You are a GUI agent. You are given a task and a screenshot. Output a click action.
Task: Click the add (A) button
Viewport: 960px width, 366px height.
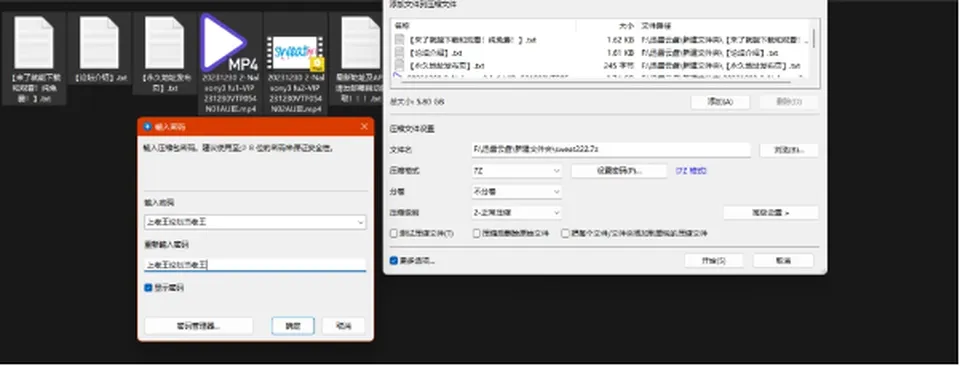pyautogui.click(x=720, y=102)
